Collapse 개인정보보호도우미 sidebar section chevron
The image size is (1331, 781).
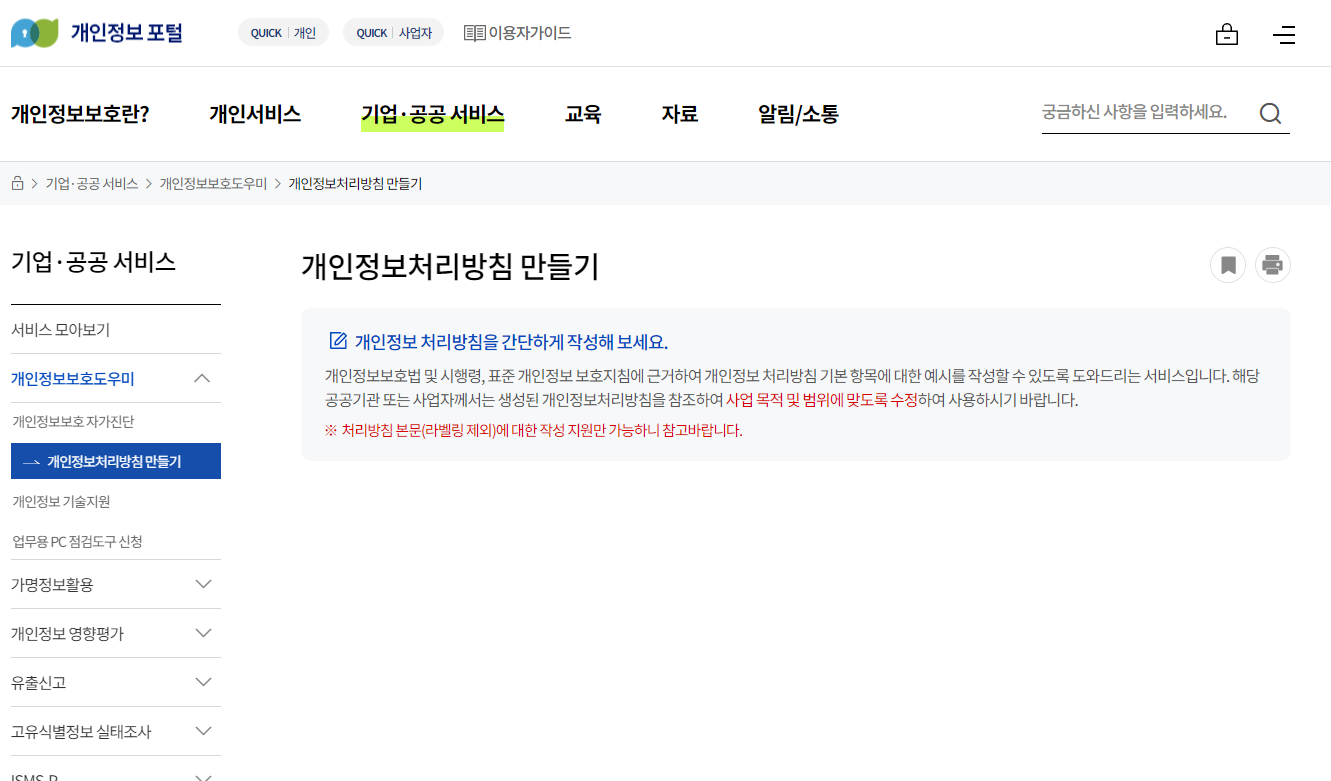202,378
